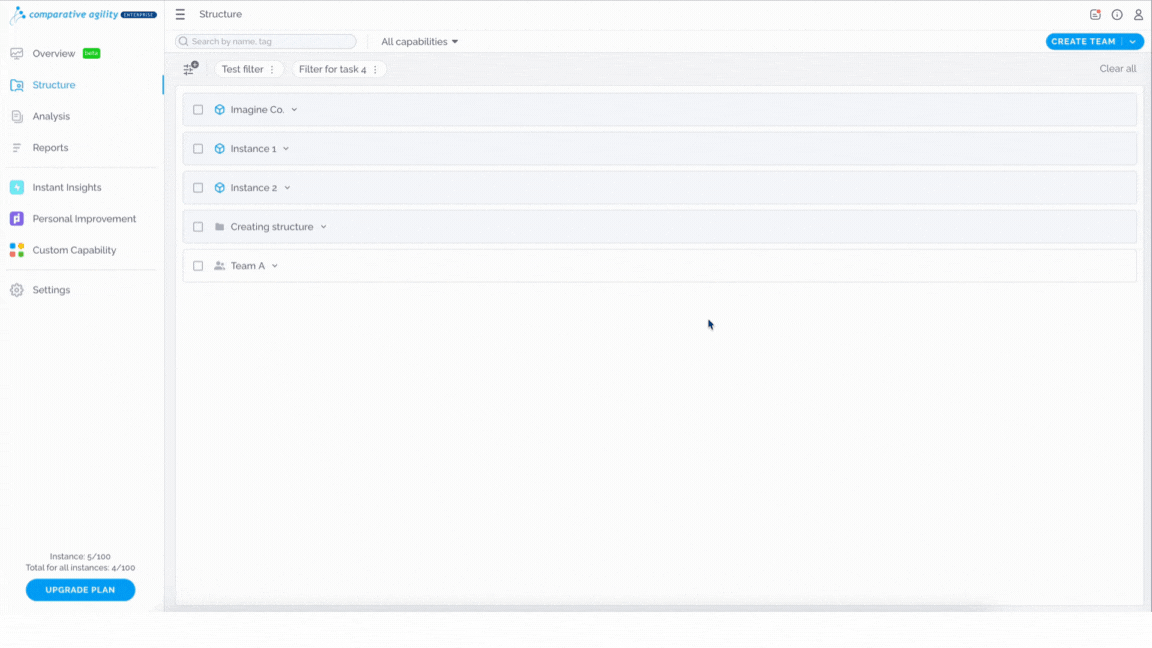Image resolution: width=1152 pixels, height=648 pixels.
Task: Click the info circle icon
Action: tap(1117, 14)
